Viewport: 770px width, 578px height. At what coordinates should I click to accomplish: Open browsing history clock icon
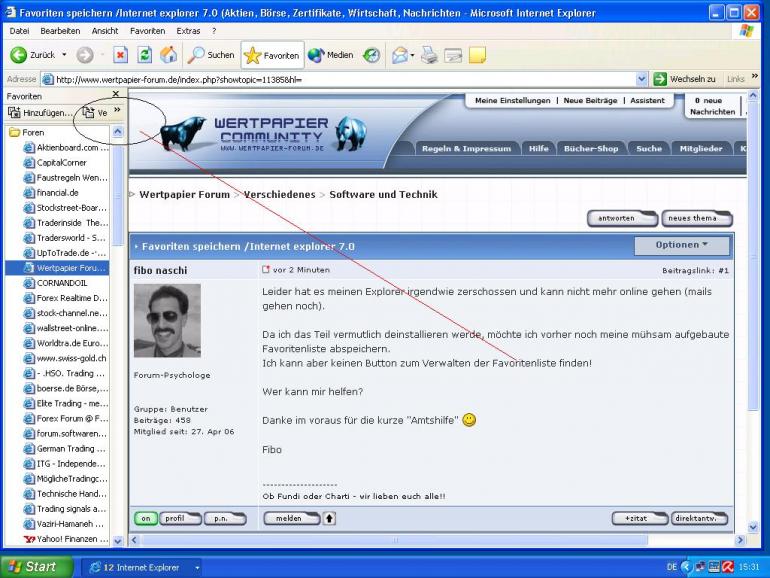tap(372, 55)
